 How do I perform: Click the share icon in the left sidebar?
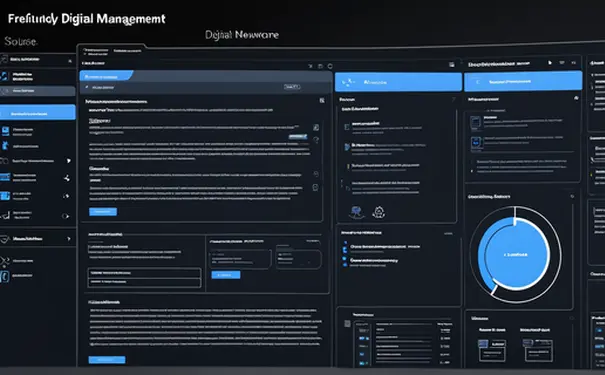[x=67, y=178]
